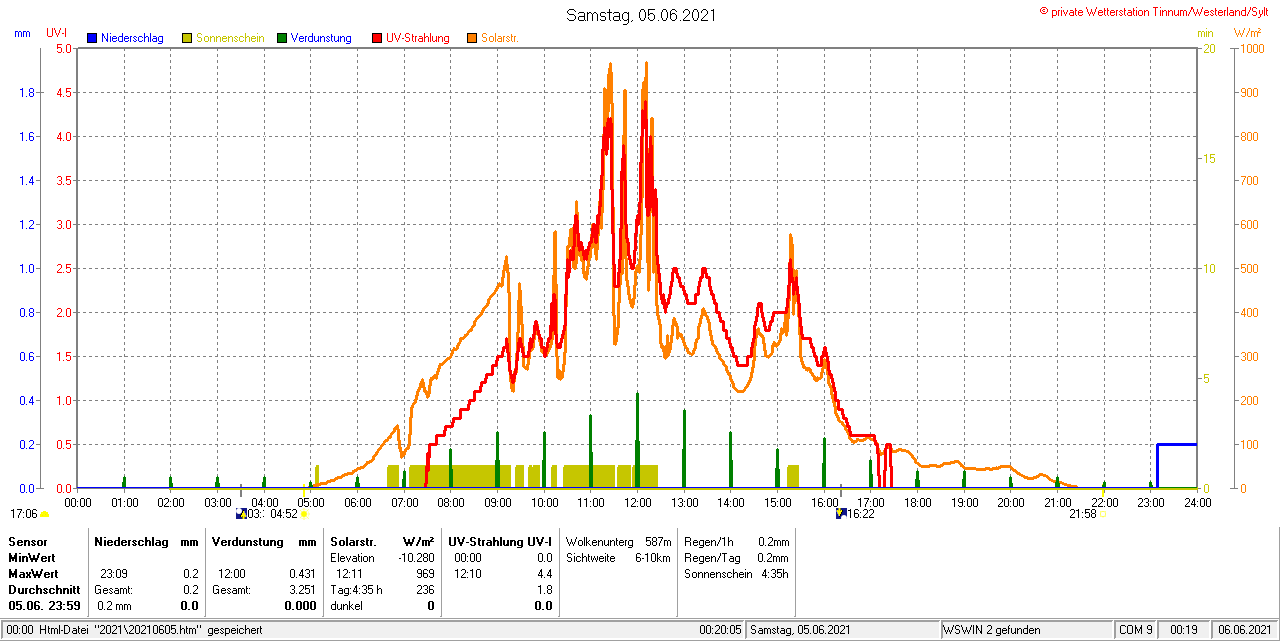Click the Regen/Tag 0.2mm entry
The height and width of the screenshot is (641, 1280).
click(x=736, y=557)
